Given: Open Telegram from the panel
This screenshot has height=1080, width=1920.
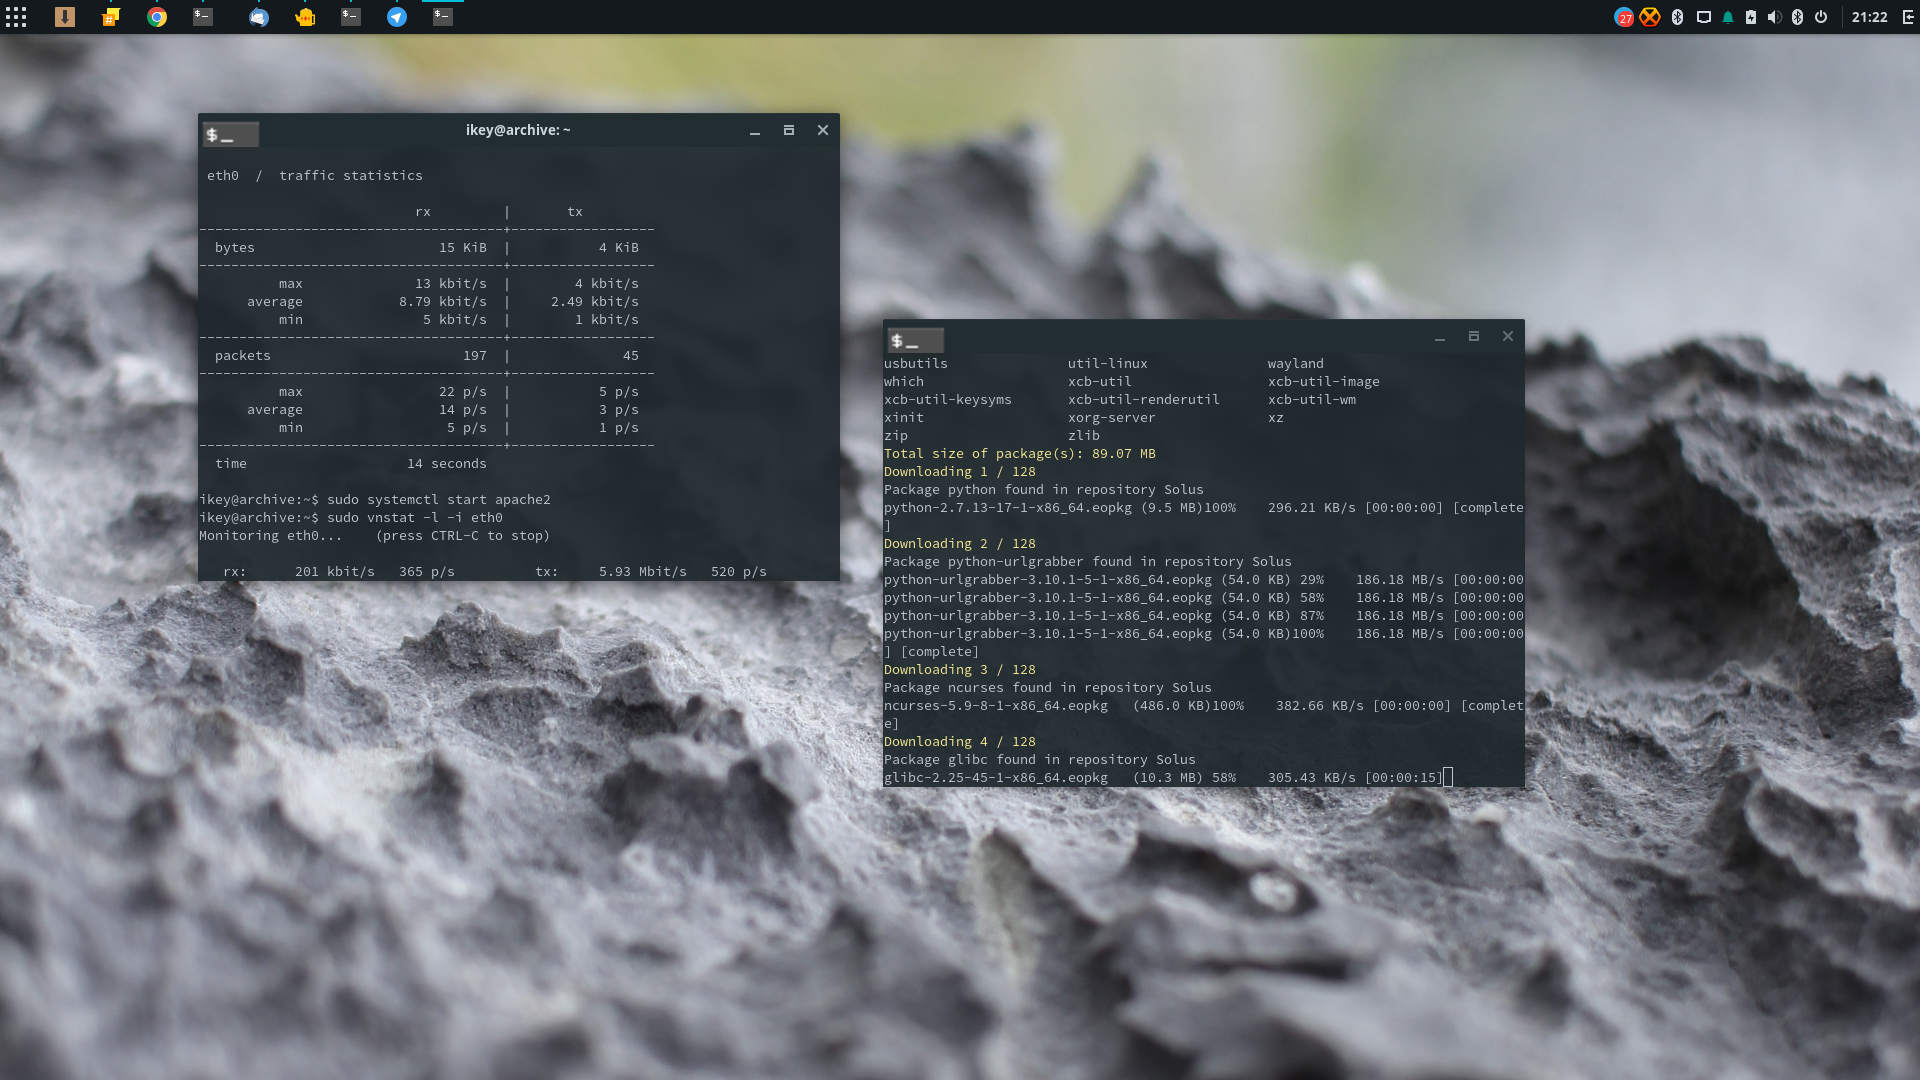Looking at the screenshot, I should click(397, 17).
